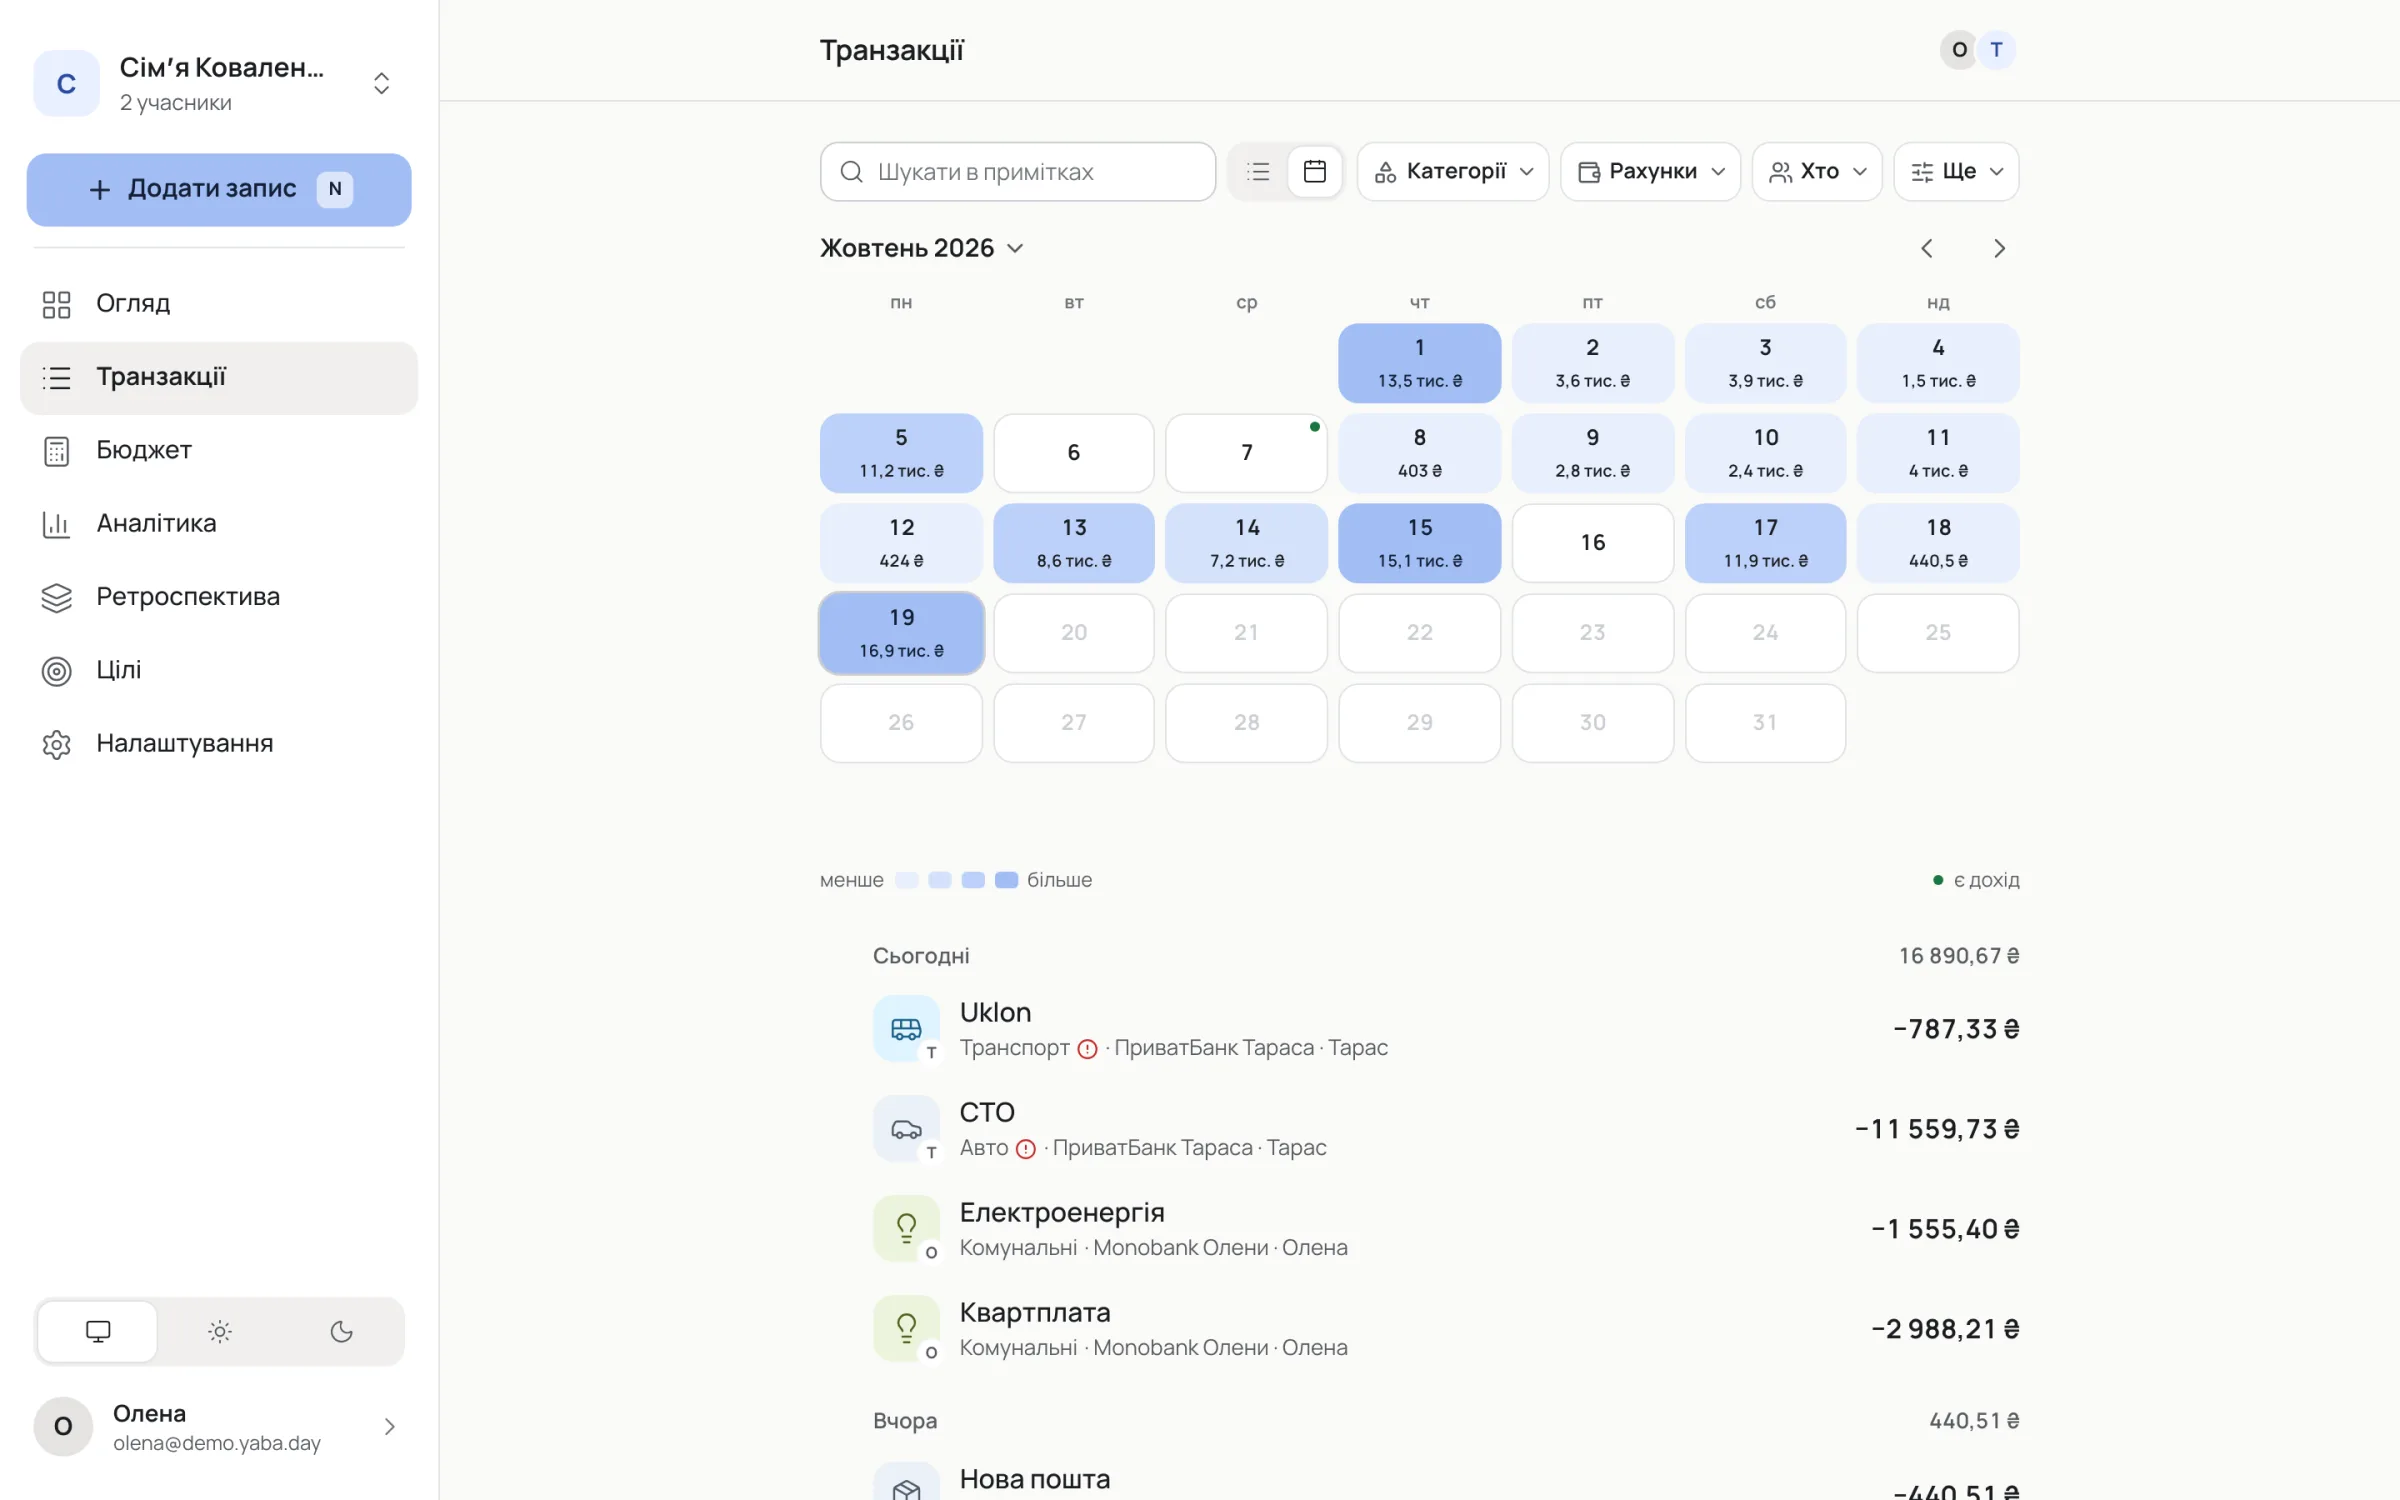The image size is (2400, 1500).
Task: Click the −11 559,73 ₴ amount
Action: (1937, 1129)
